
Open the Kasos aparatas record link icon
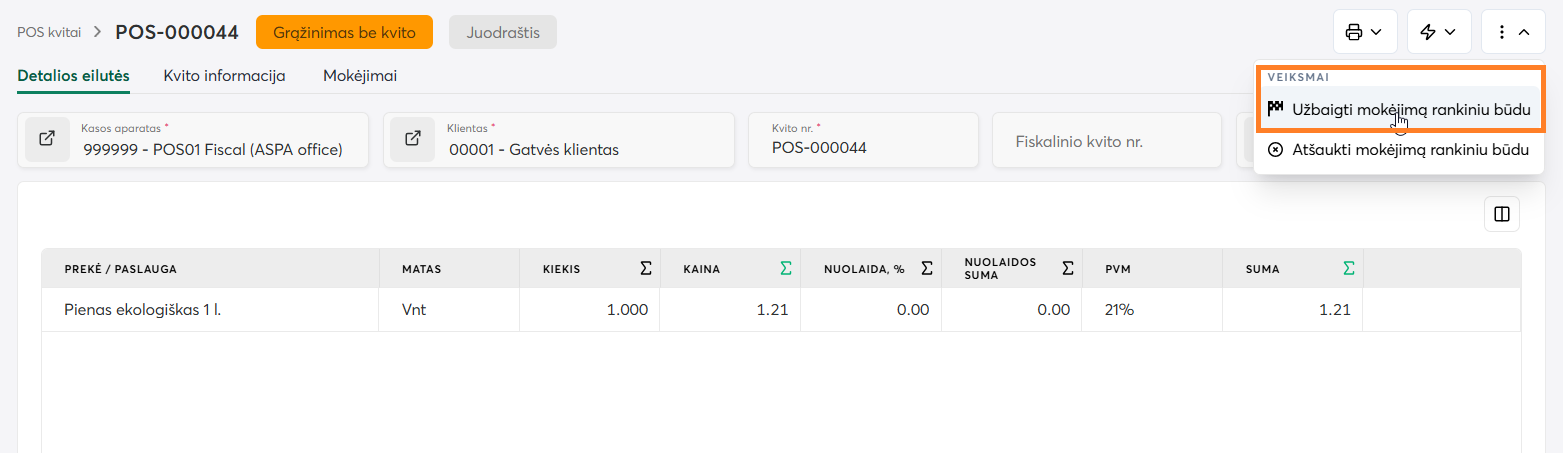click(47, 139)
